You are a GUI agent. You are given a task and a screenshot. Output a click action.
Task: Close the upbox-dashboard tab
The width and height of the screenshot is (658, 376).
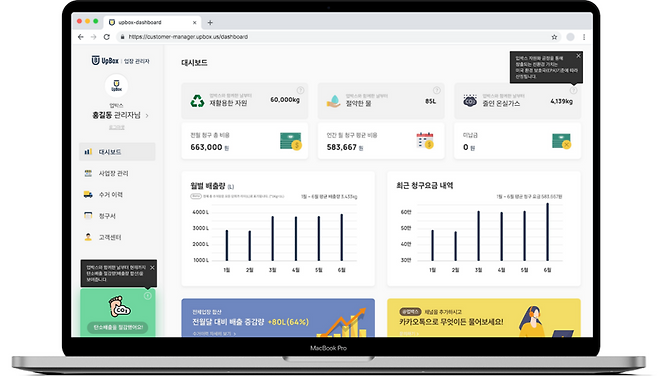194,23
